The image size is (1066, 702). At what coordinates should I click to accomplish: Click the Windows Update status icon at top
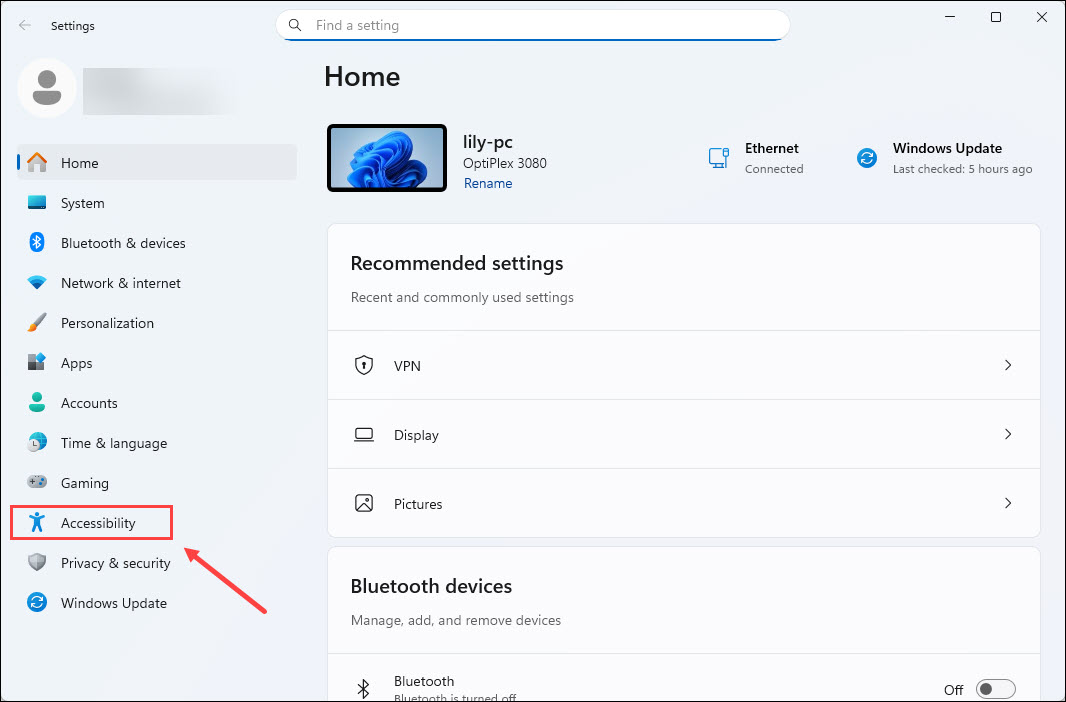(867, 158)
